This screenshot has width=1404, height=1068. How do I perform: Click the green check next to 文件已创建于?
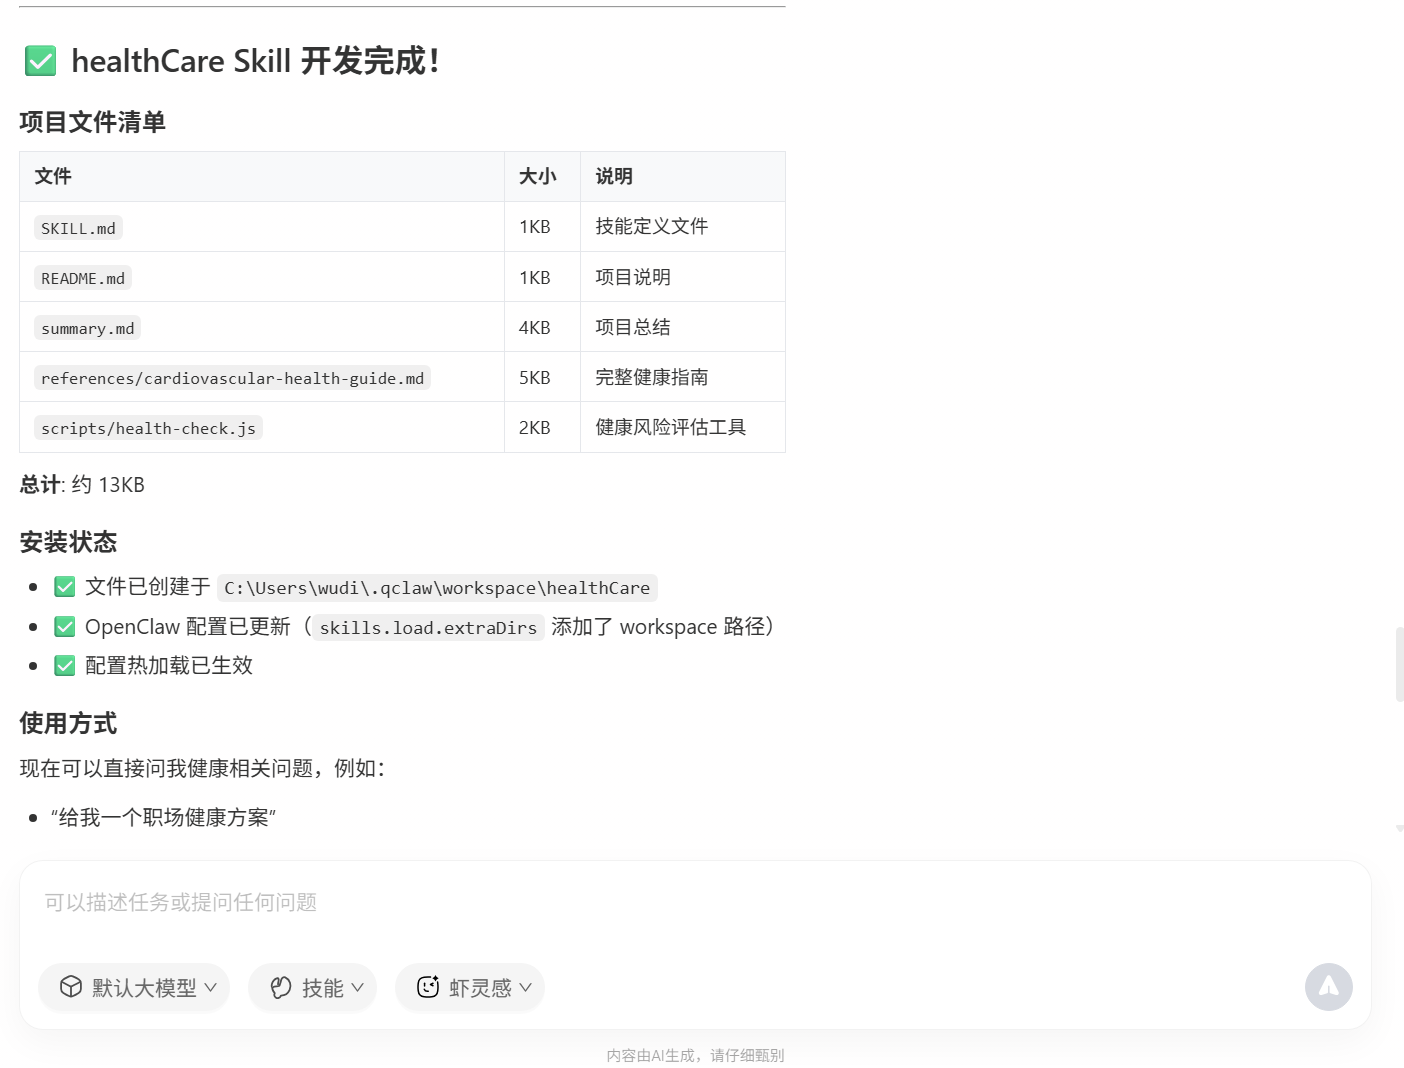point(64,586)
